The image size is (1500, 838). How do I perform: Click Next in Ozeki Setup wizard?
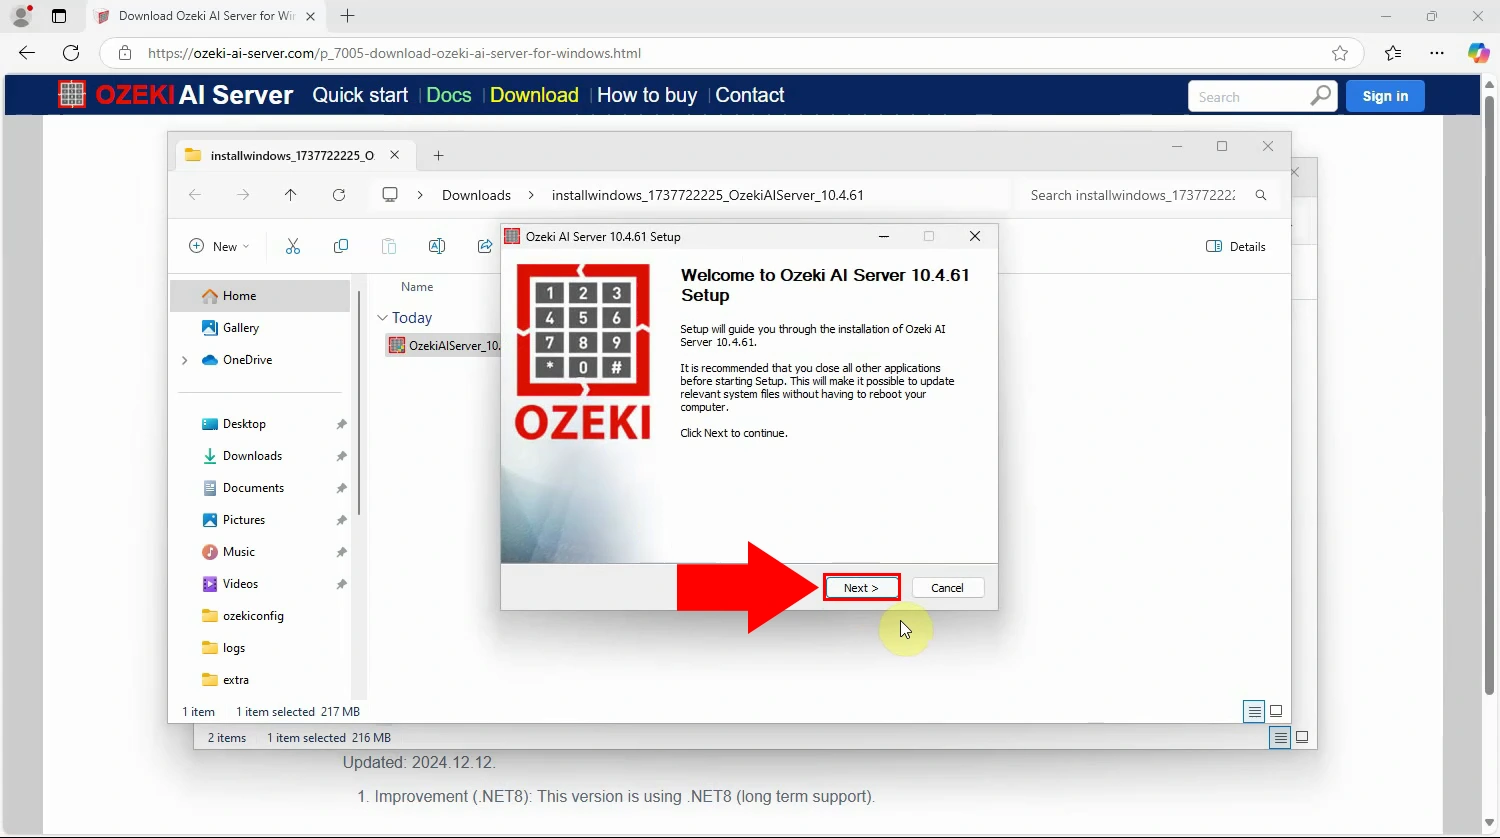coord(861,588)
